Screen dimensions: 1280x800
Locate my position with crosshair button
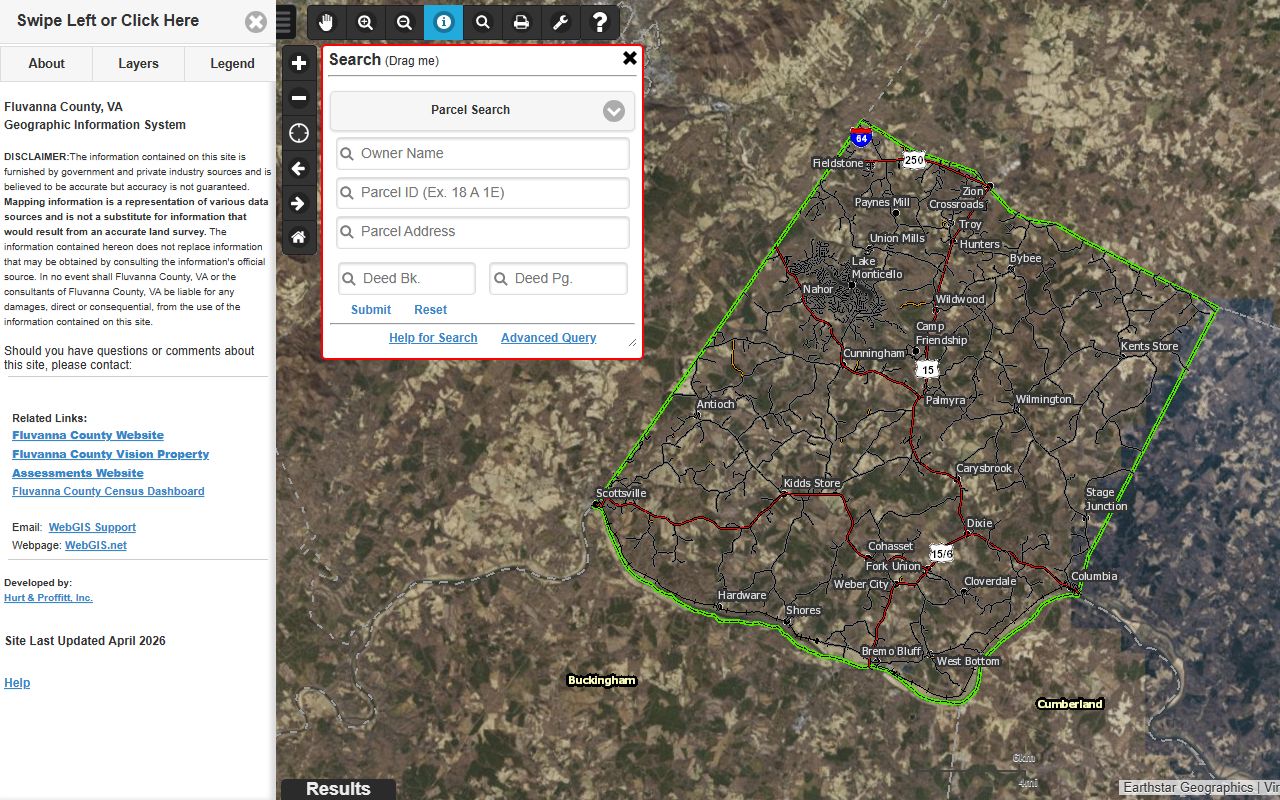pyautogui.click(x=299, y=133)
